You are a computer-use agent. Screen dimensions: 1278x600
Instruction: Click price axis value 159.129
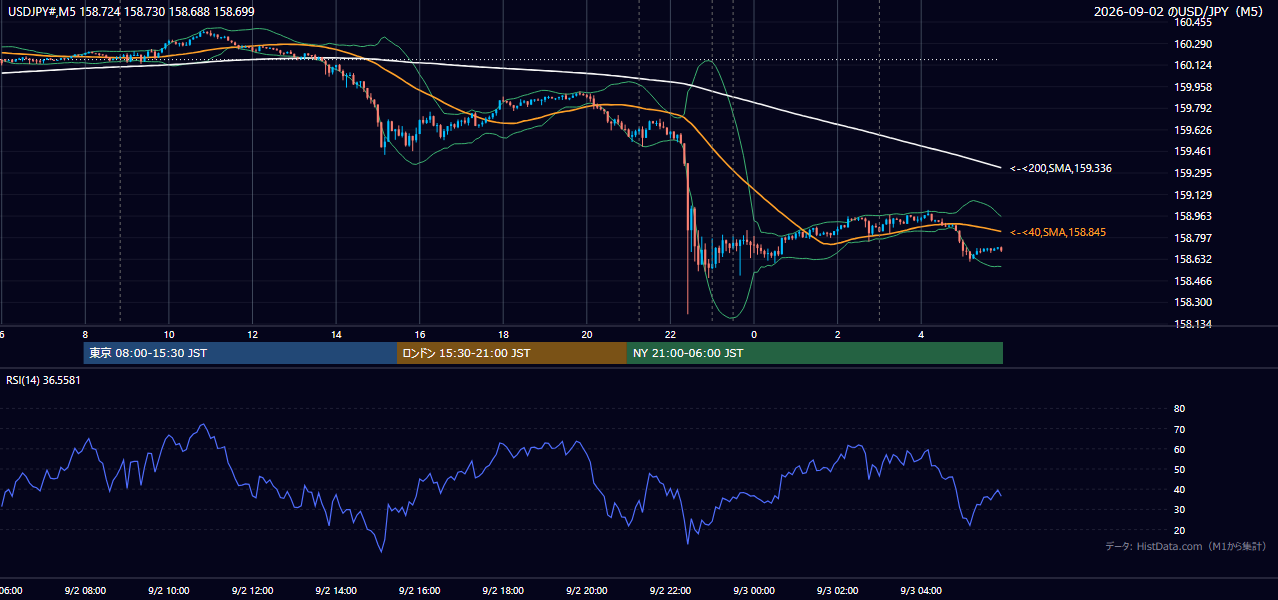tap(1193, 195)
